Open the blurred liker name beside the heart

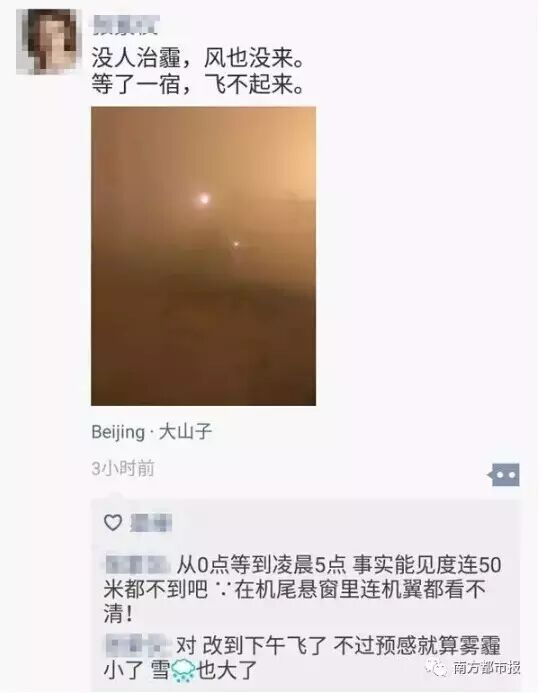coord(151,523)
